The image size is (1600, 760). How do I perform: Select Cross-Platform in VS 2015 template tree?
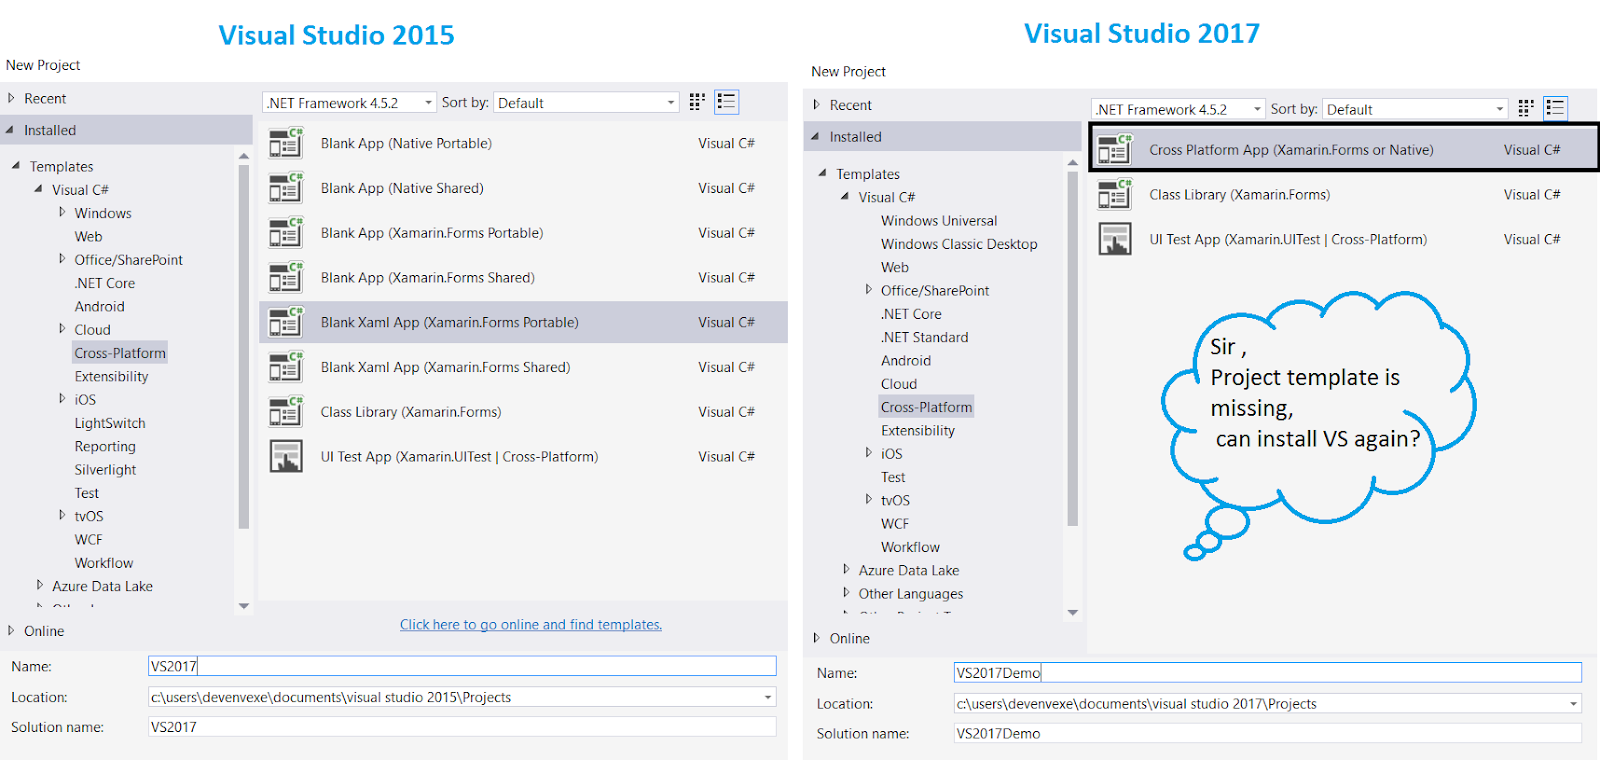[120, 353]
